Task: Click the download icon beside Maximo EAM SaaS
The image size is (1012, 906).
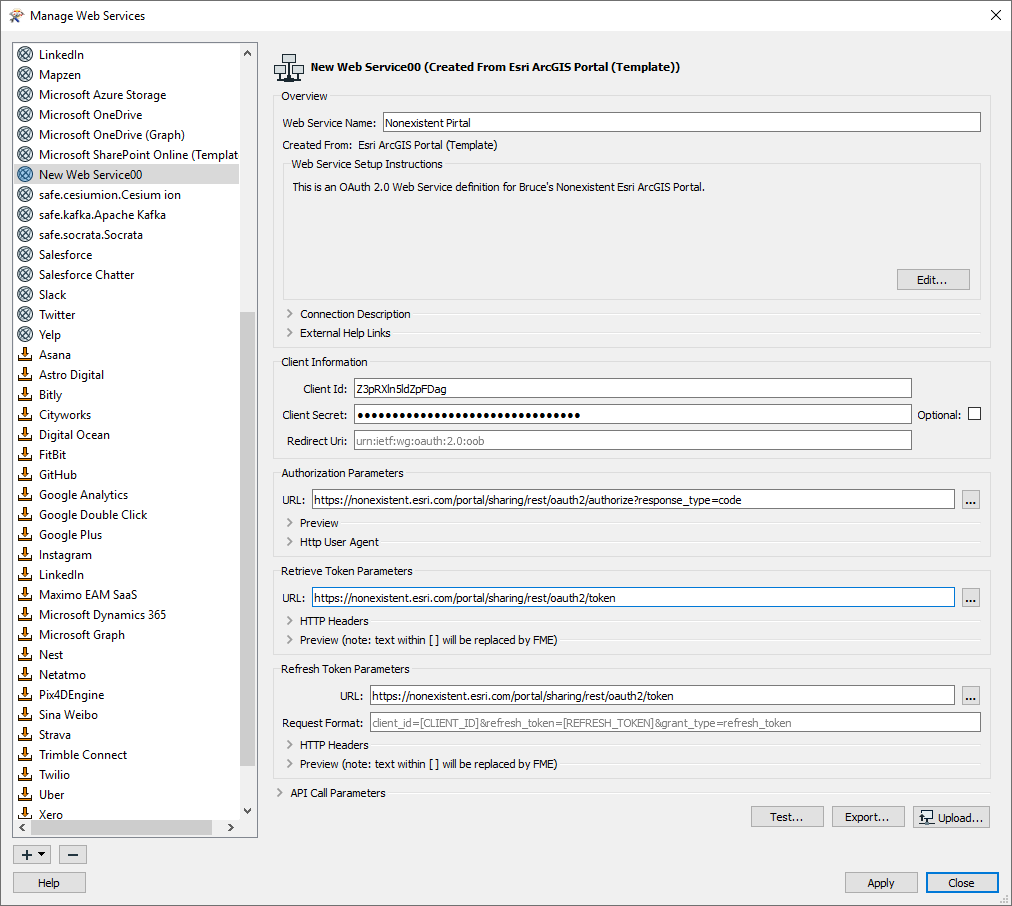Action: click(25, 594)
